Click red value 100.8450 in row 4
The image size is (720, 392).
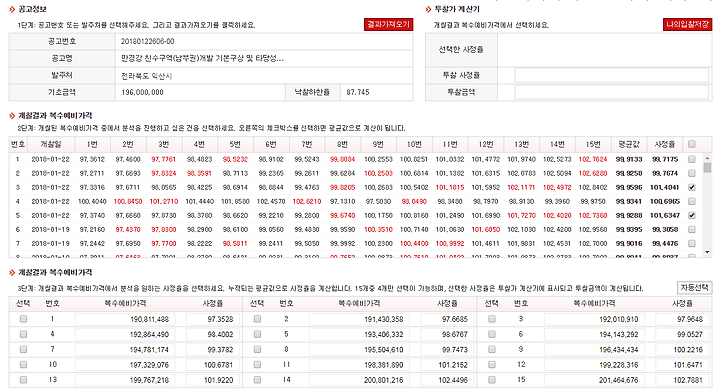click(128, 201)
